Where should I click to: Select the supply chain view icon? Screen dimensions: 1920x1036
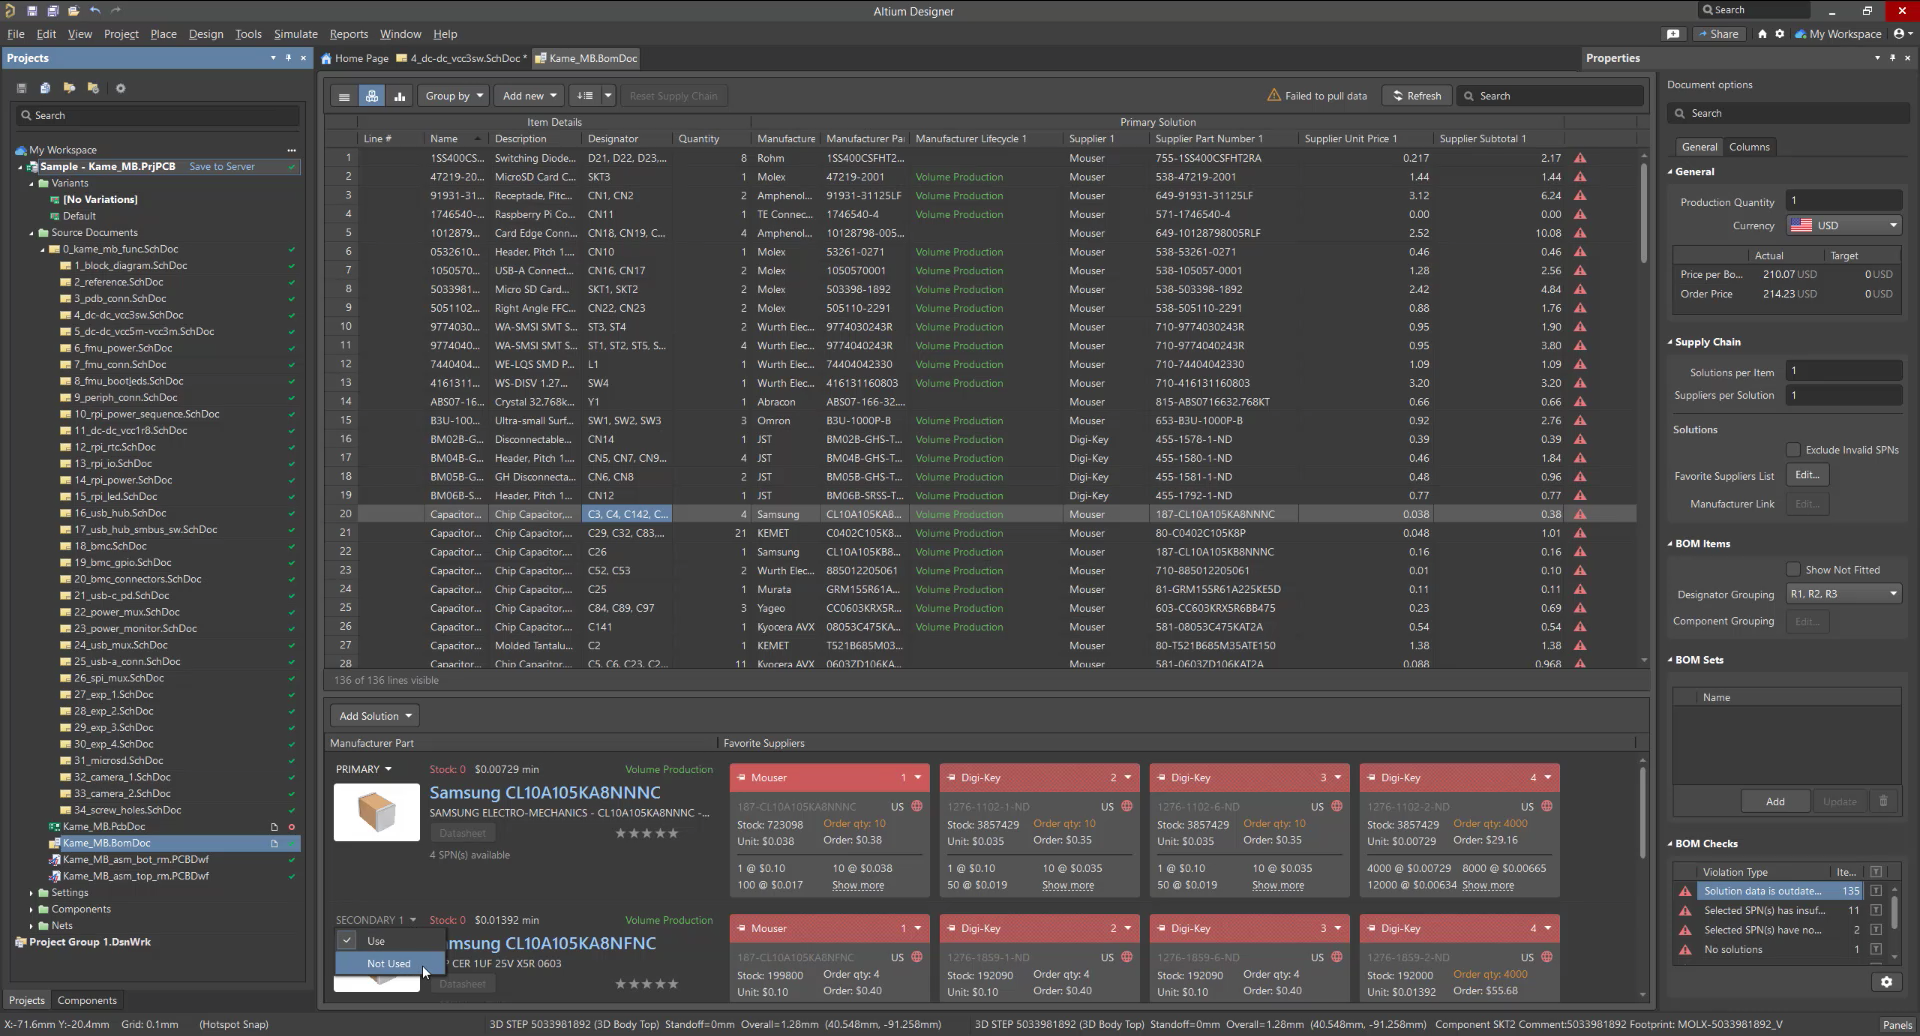coord(372,95)
